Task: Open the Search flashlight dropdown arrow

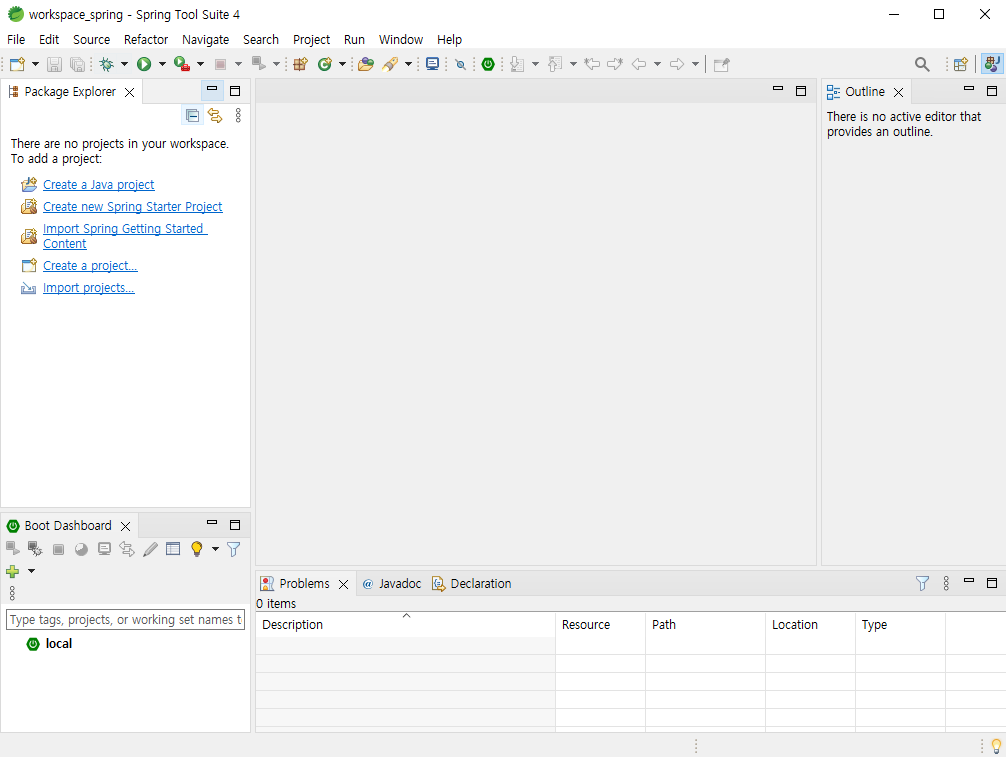Action: [x=408, y=64]
